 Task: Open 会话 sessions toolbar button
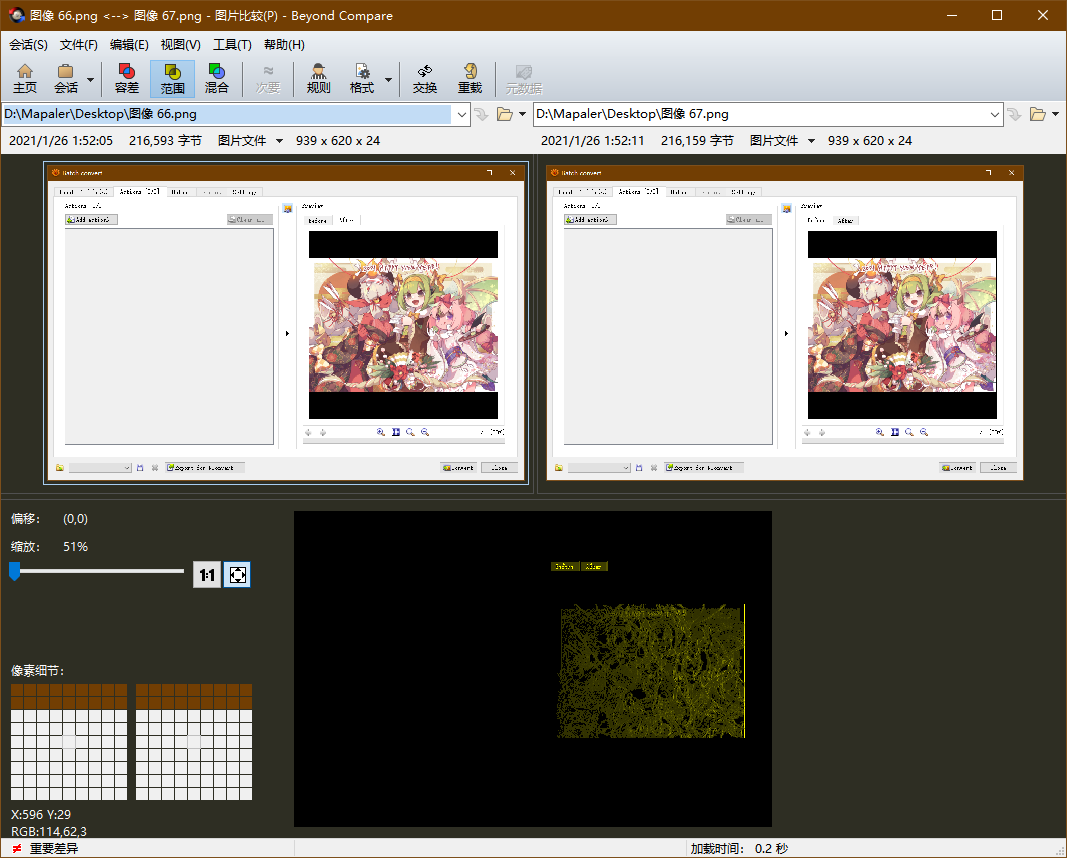tap(66, 78)
